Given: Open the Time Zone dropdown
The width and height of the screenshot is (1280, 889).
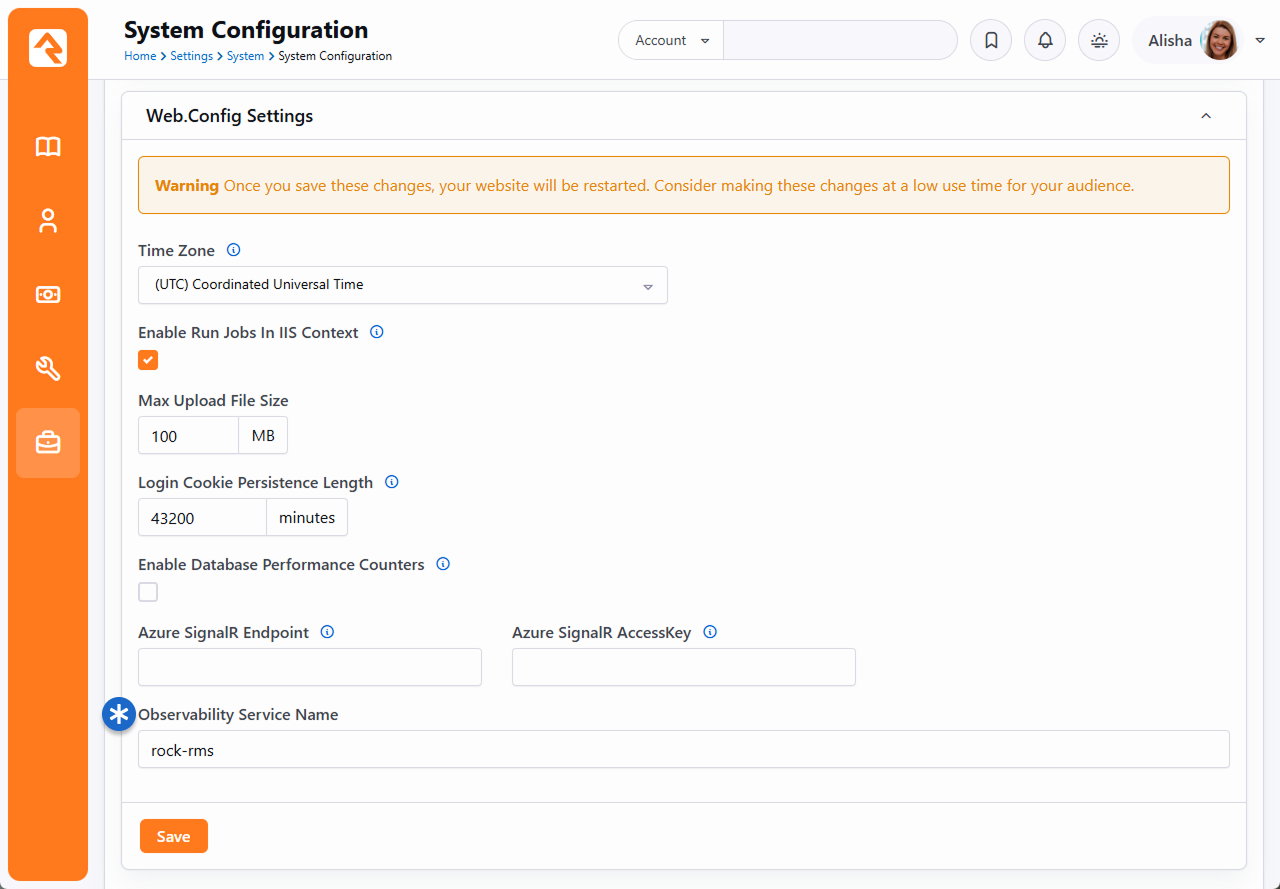Looking at the screenshot, I should pos(402,285).
